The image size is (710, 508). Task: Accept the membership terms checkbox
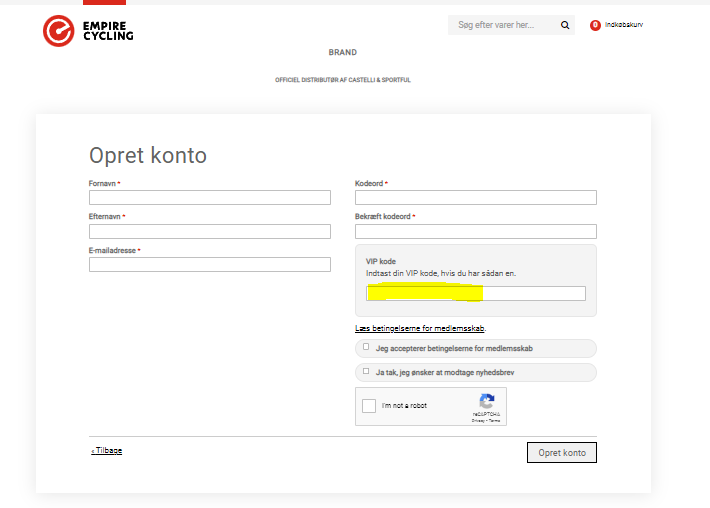[366, 347]
